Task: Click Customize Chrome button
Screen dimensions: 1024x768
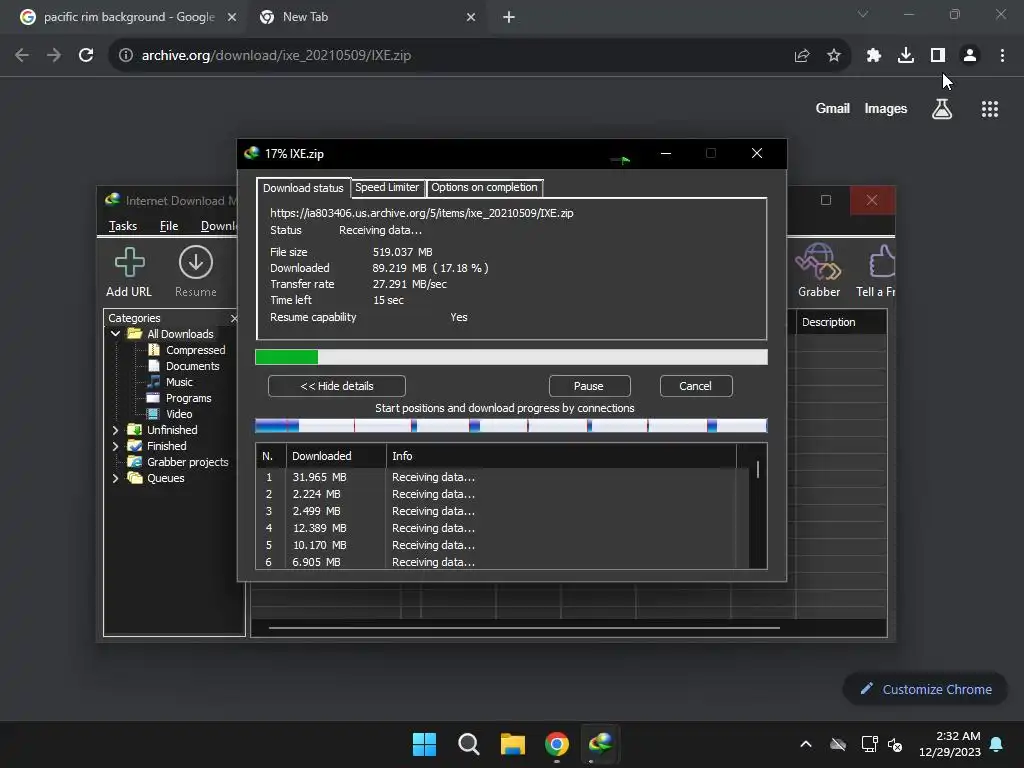Action: coord(925,689)
